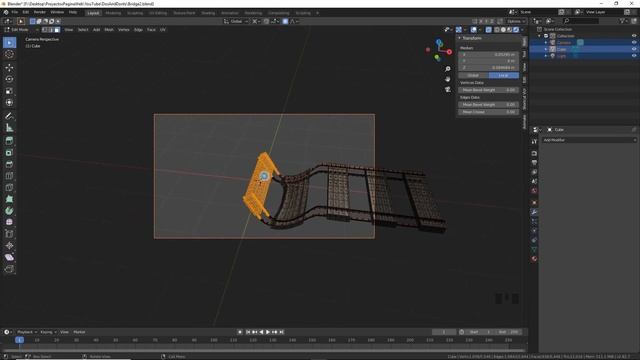This screenshot has width=640, height=360.
Task: Hide Camera using its eye icon
Action: pos(634,42)
